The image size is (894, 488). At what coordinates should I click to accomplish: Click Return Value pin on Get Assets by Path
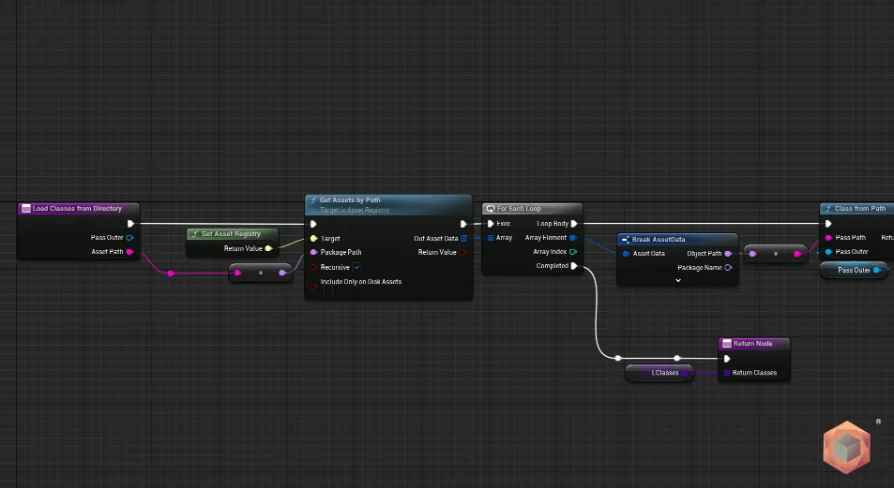tap(463, 252)
